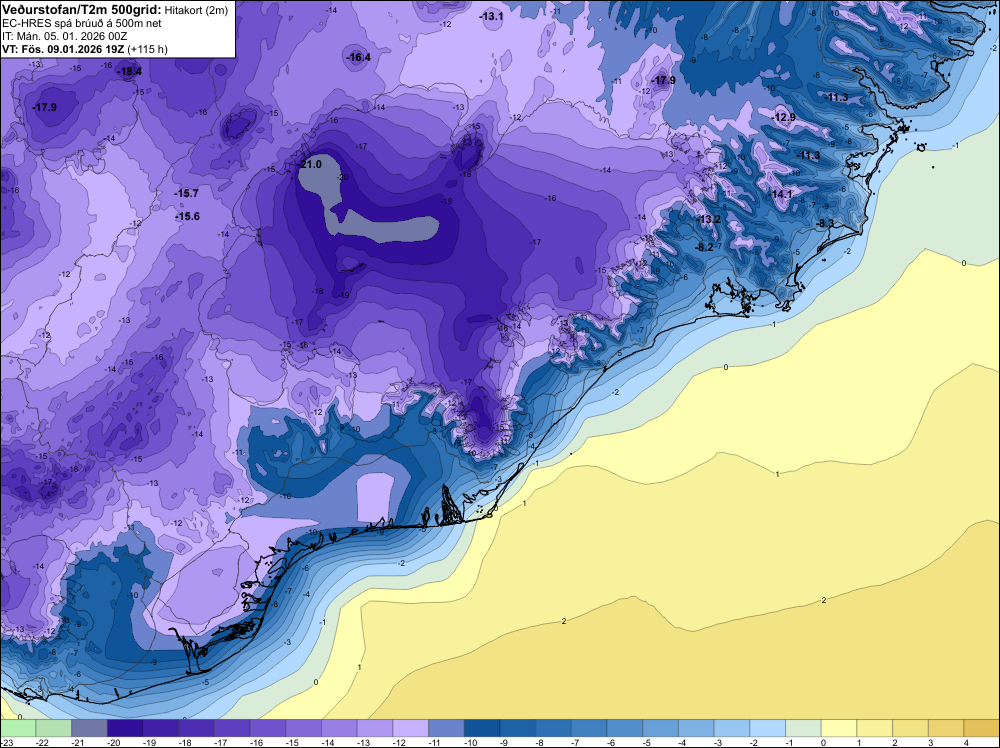
Task: Pick the pale blue legend swatch at -2
Action: click(x=768, y=727)
